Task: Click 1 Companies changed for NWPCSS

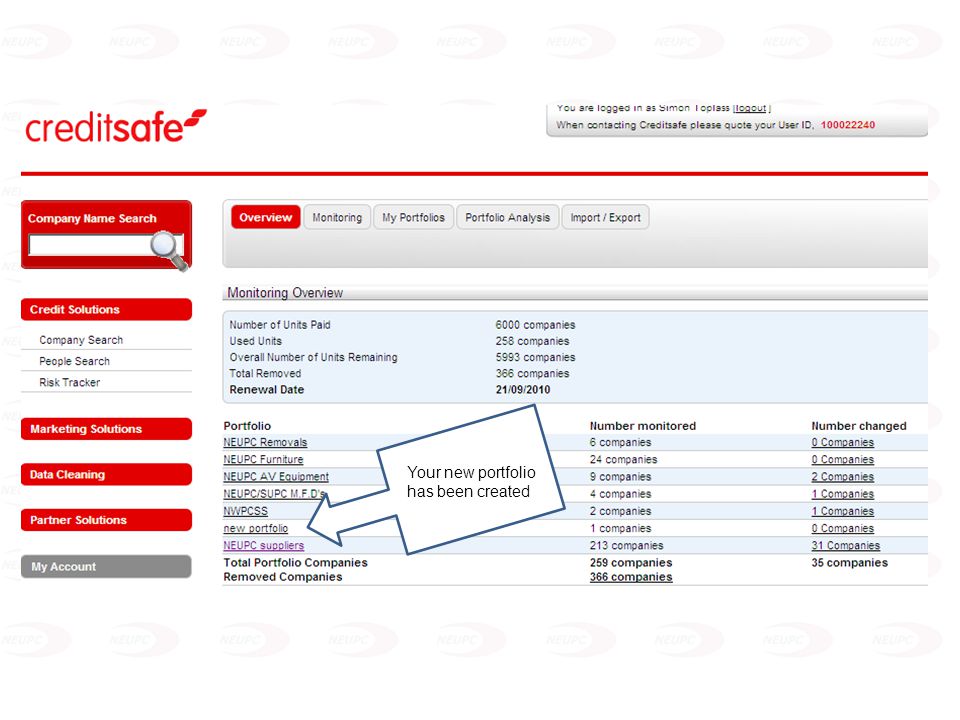Action: (842, 511)
